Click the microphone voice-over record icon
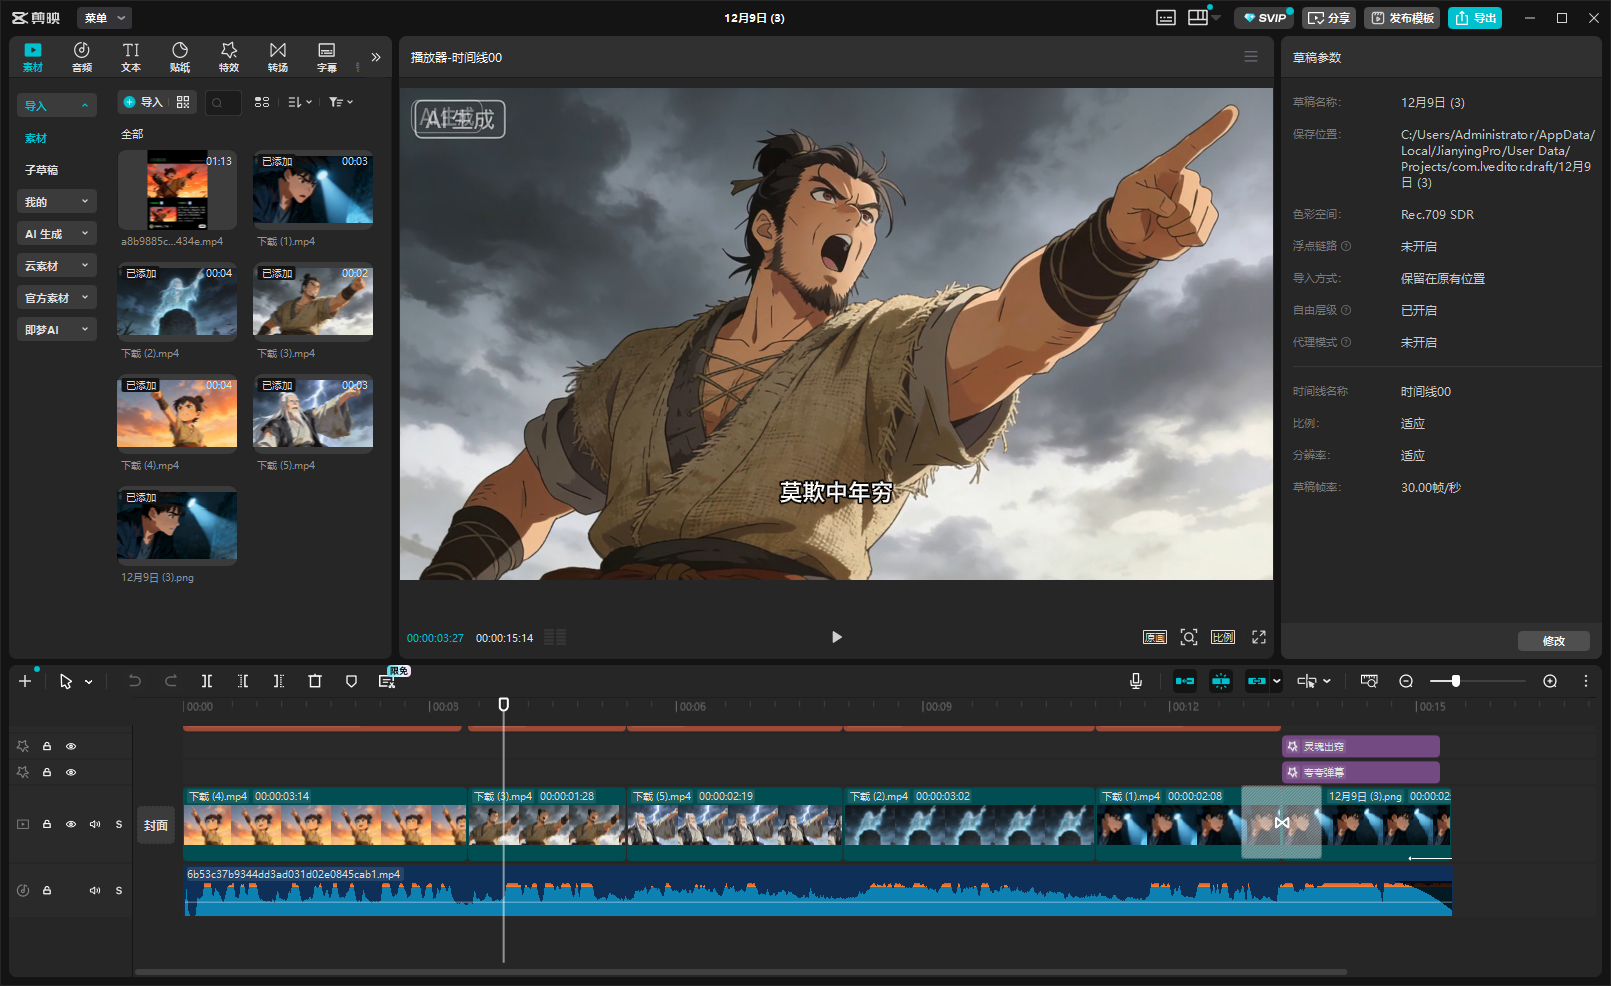The image size is (1611, 986). coord(1136,681)
